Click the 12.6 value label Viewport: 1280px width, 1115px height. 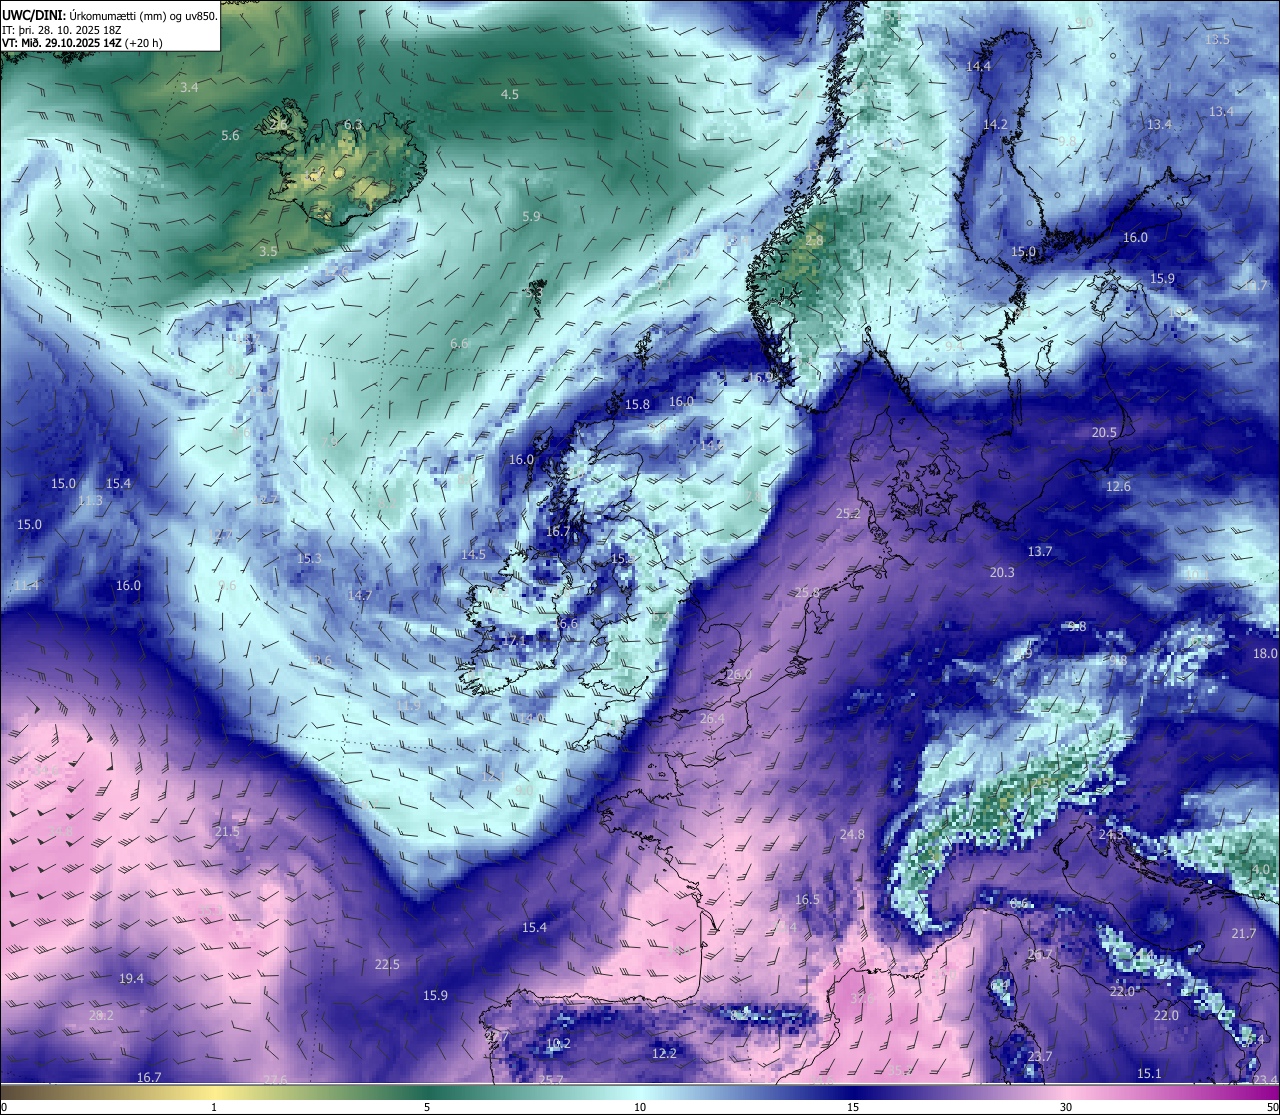pos(1118,487)
